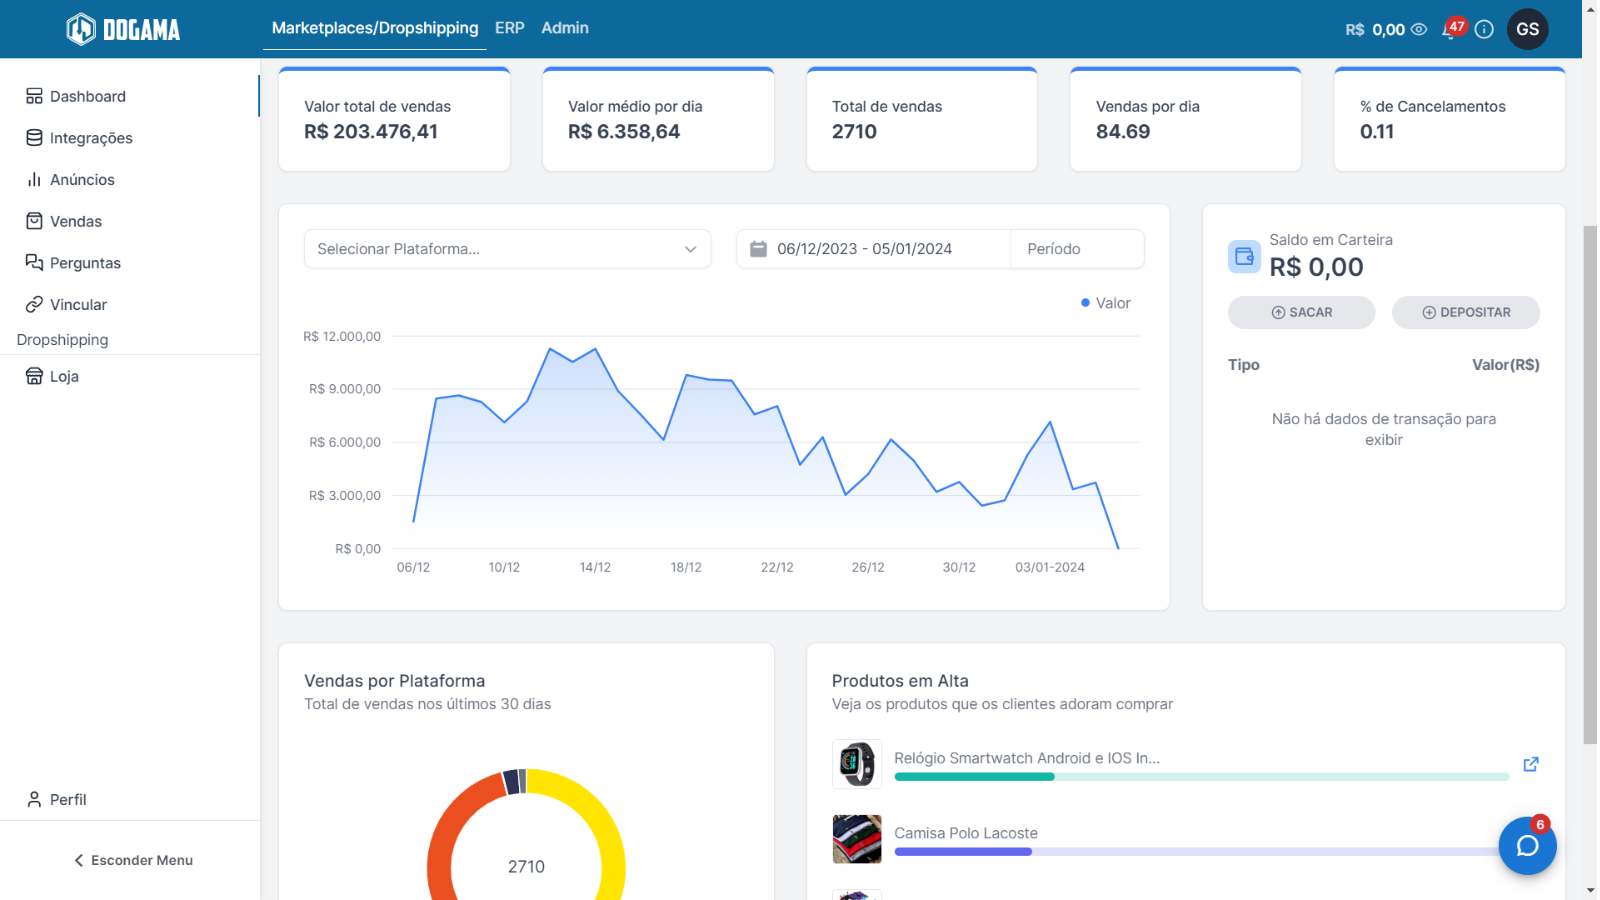Image resolution: width=1600 pixels, height=900 pixels.
Task: Switch to the ERP tab
Action: [x=509, y=28]
